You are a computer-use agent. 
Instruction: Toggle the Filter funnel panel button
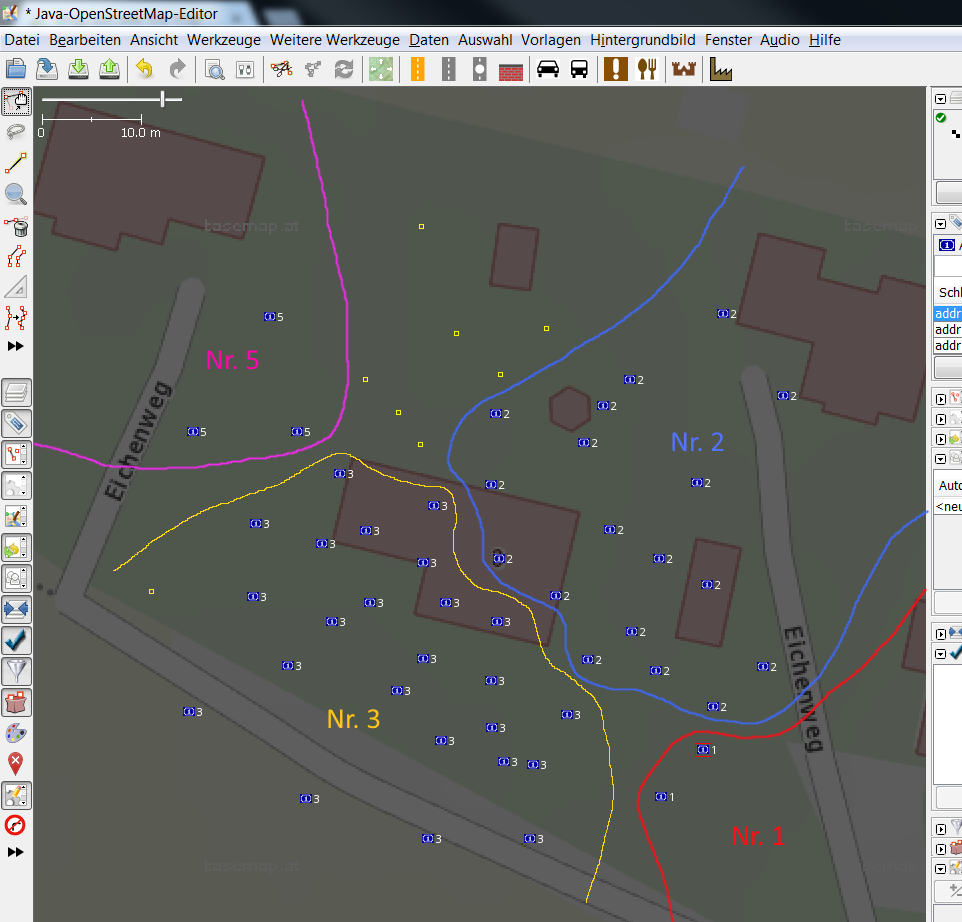pyautogui.click(x=16, y=671)
